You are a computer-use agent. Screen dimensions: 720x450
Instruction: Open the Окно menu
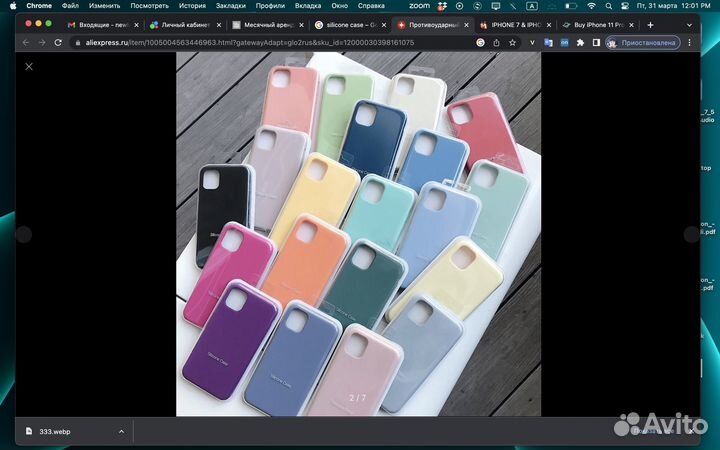click(339, 6)
